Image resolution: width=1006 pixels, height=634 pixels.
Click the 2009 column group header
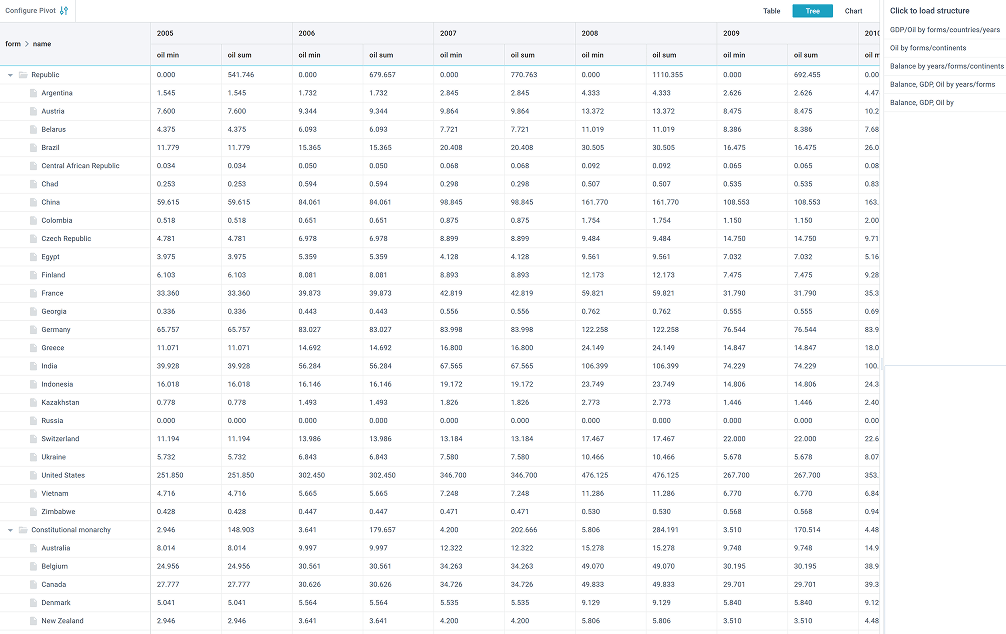coord(787,33)
